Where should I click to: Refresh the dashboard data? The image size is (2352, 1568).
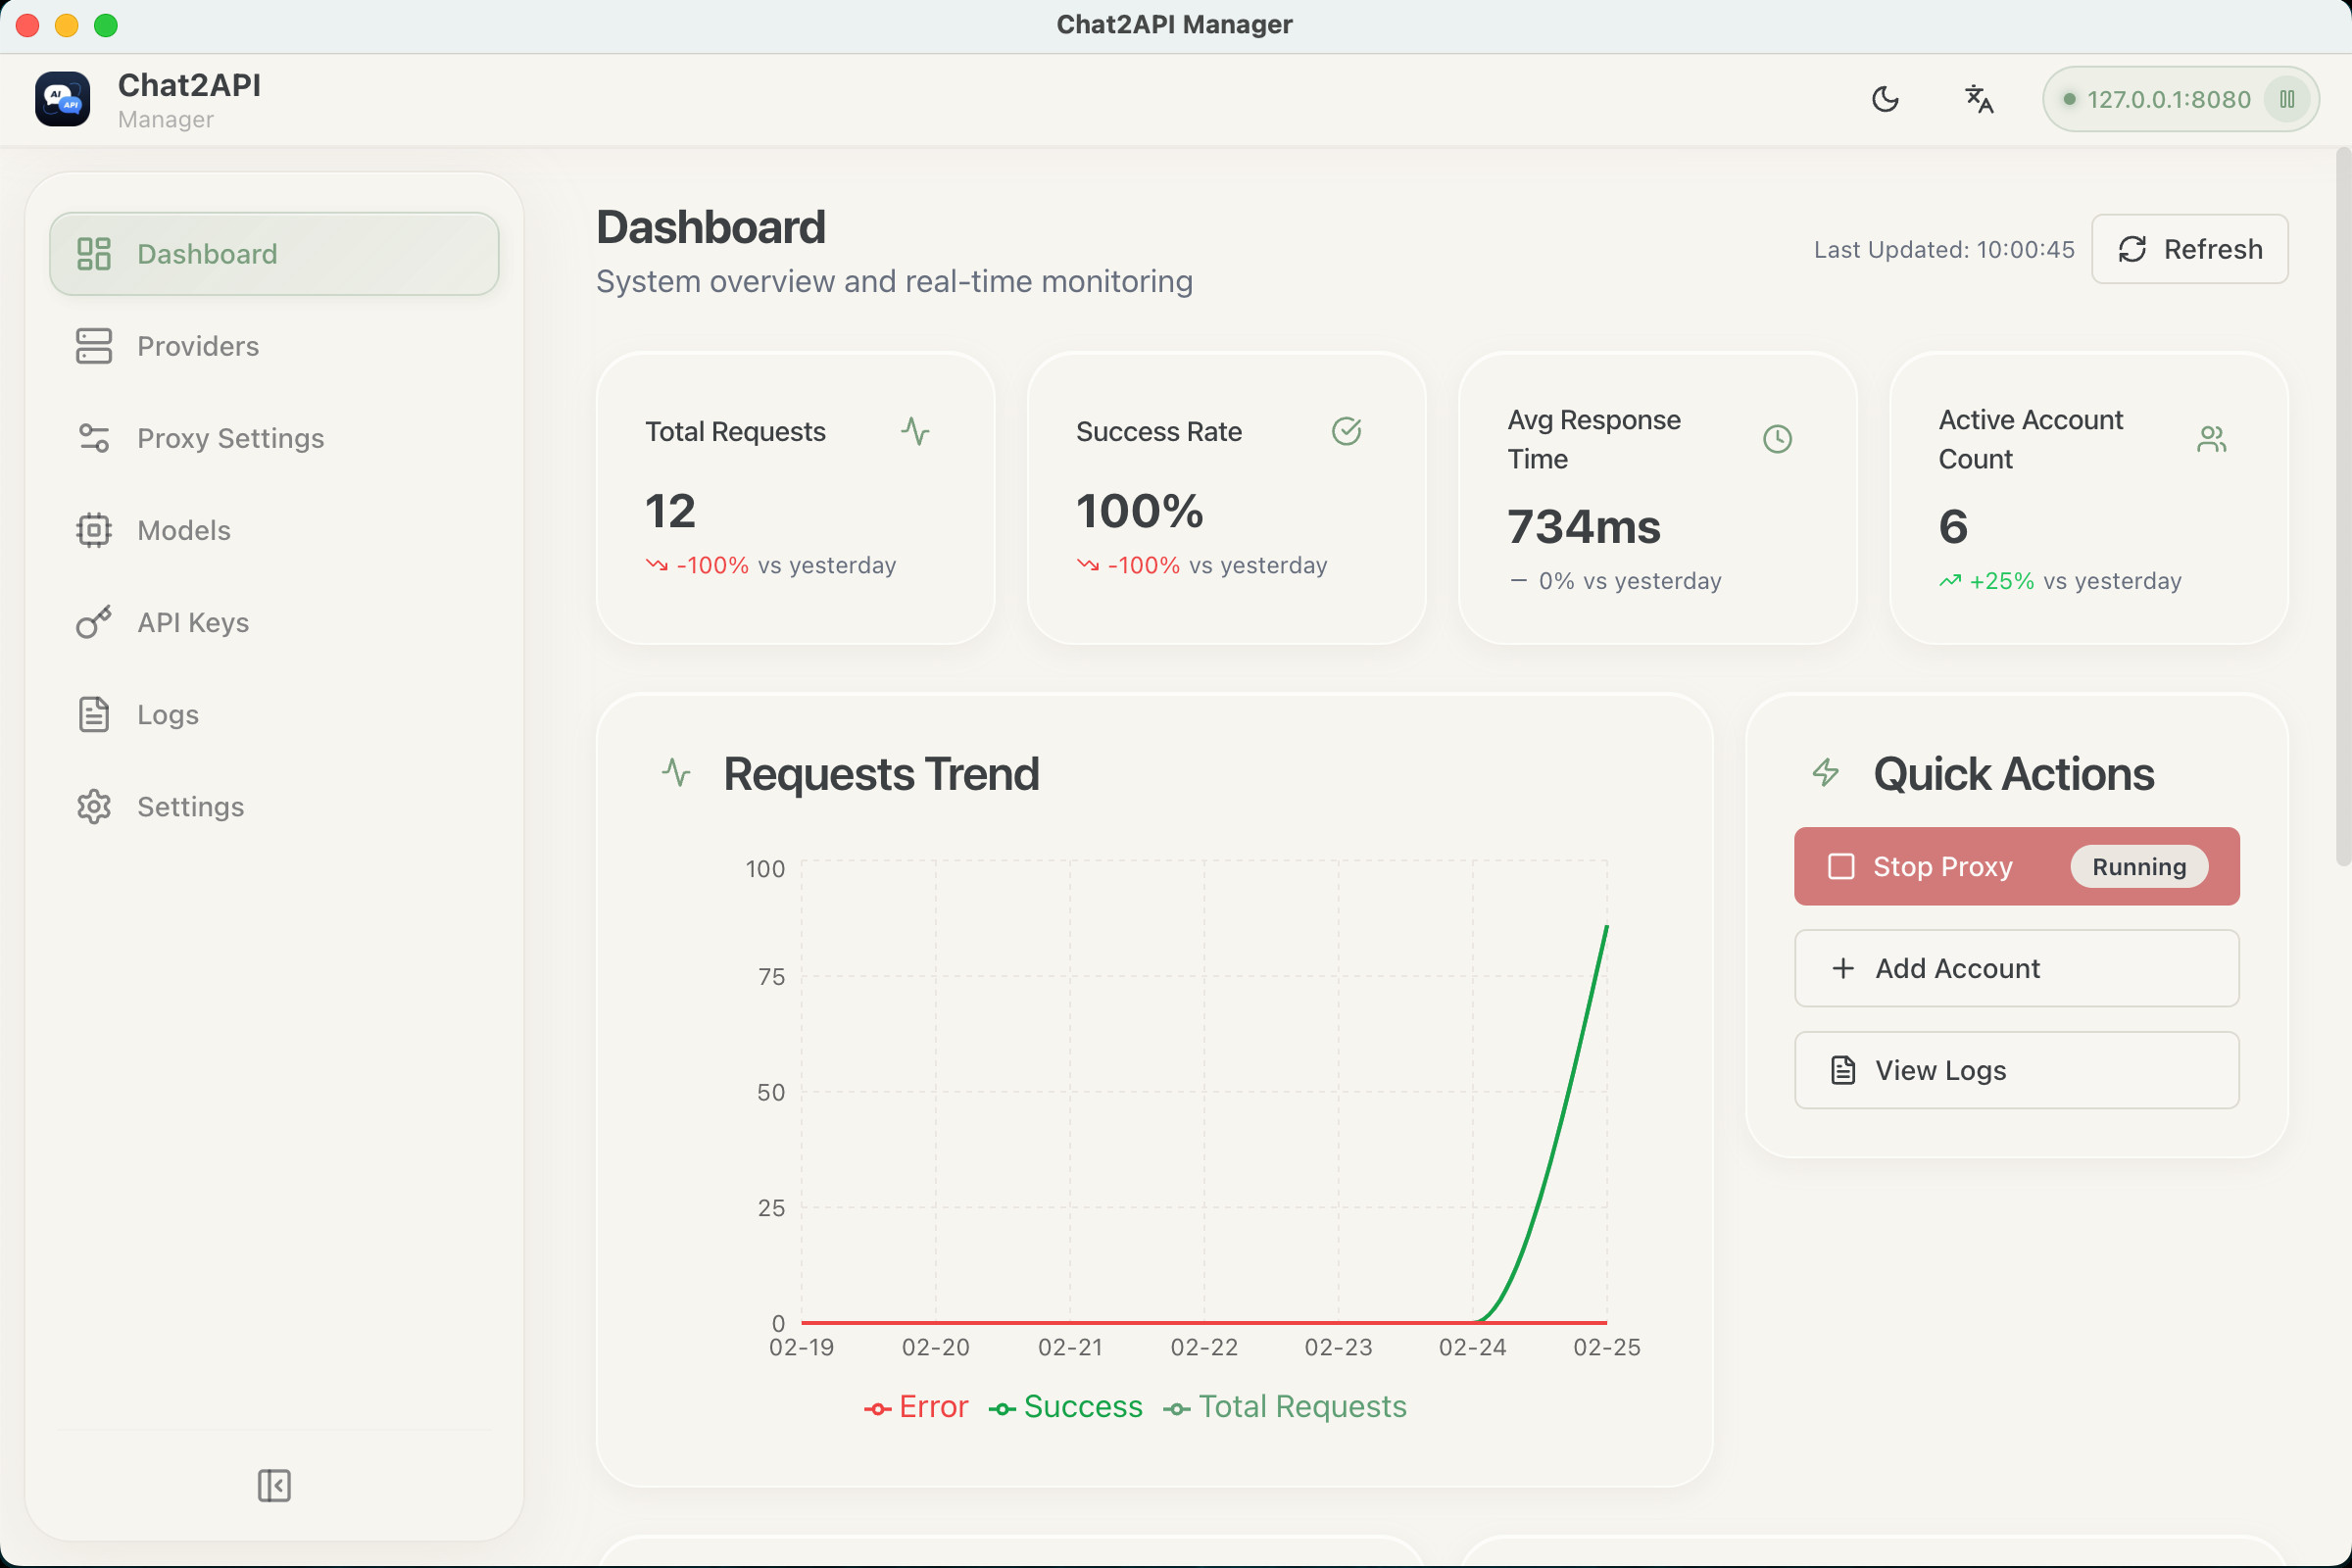(2189, 249)
